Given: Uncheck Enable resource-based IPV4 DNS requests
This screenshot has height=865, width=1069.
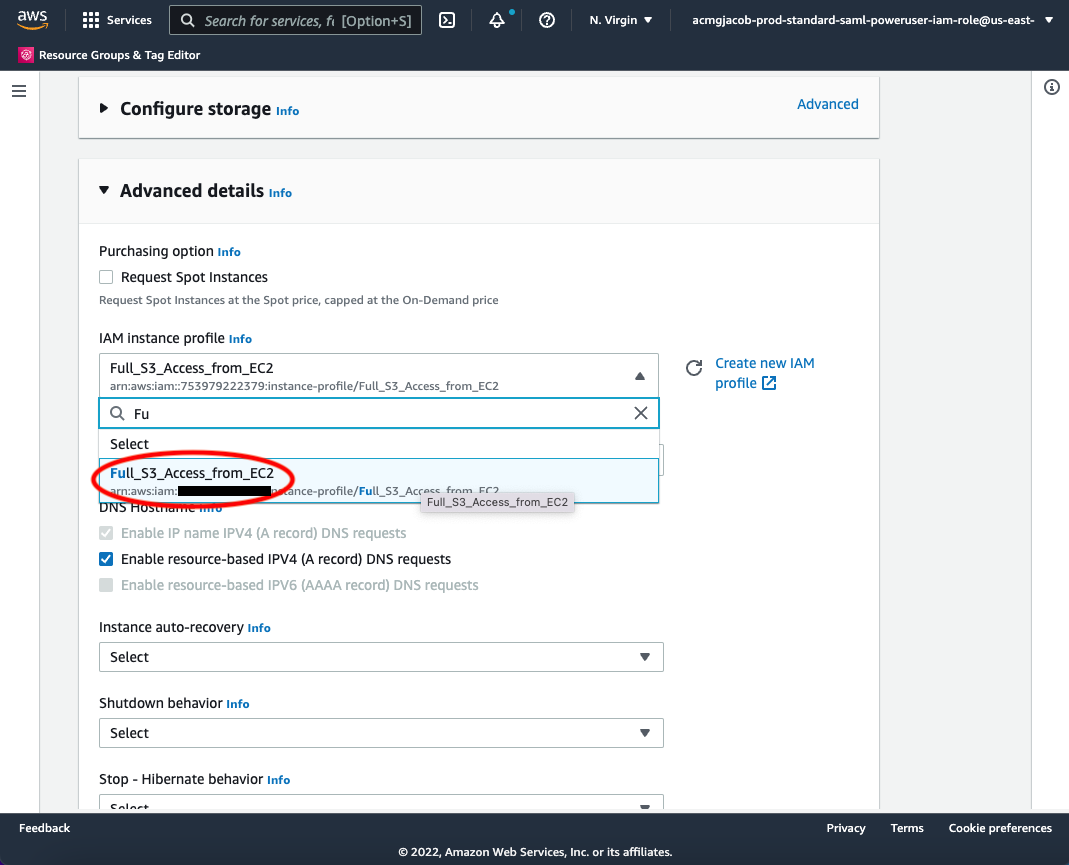Looking at the screenshot, I should tap(106, 560).
